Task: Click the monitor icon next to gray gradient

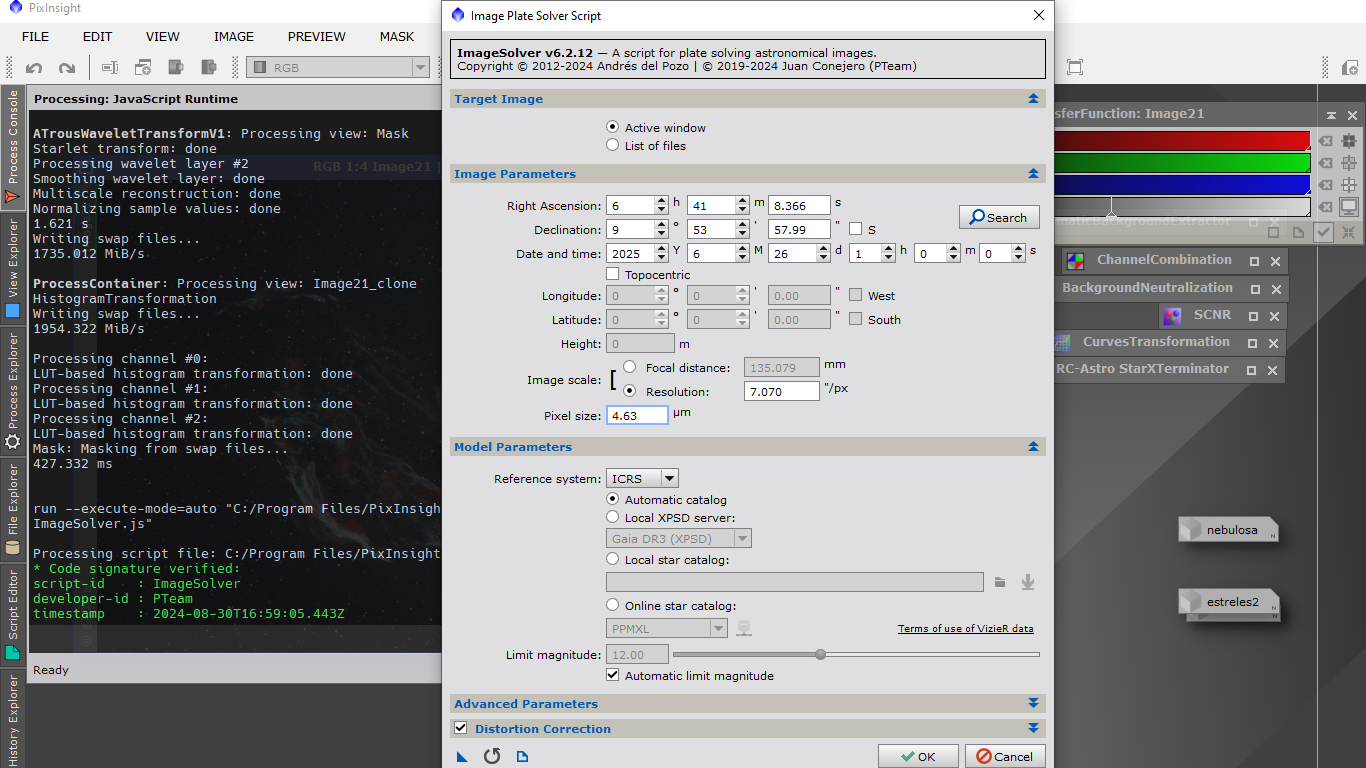Action: point(1349,207)
